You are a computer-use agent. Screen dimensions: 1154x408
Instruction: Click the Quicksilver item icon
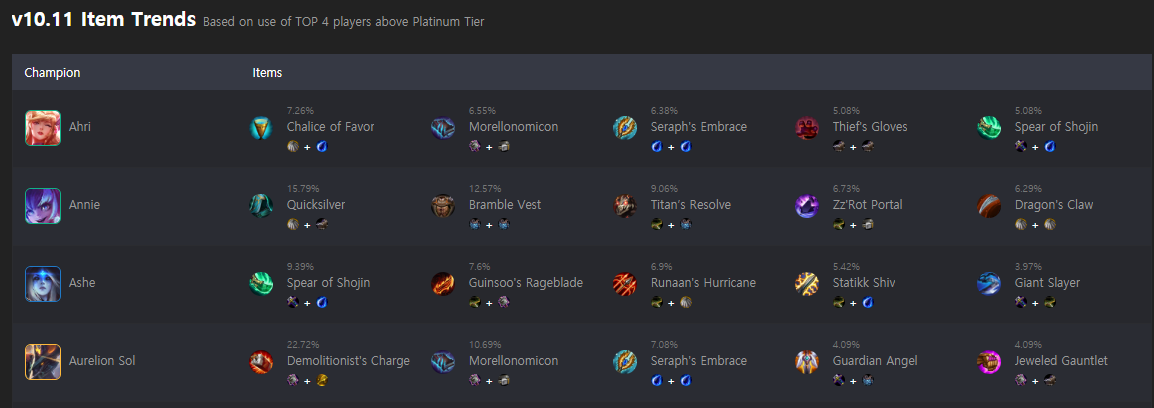pos(261,205)
